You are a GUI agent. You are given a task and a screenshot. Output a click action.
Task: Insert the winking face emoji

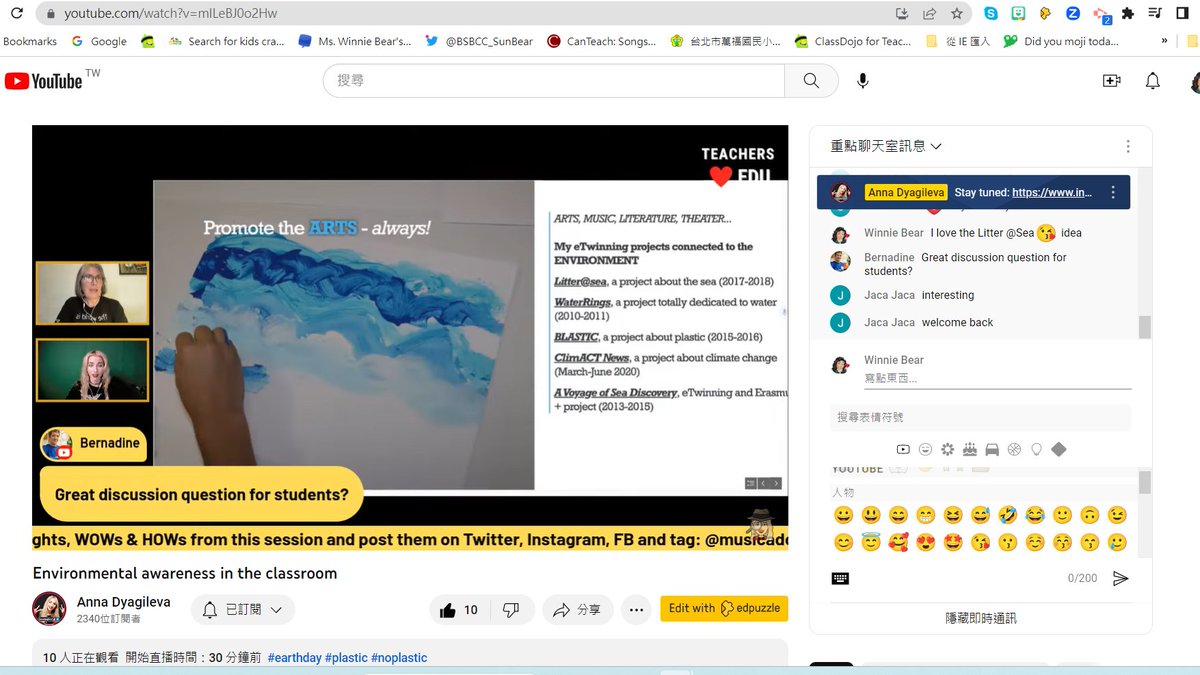click(1117, 515)
